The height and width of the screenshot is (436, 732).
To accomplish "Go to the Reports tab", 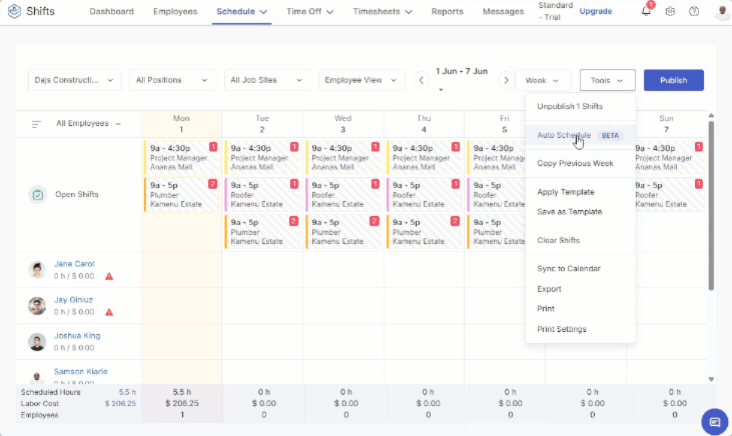I will pos(447,12).
